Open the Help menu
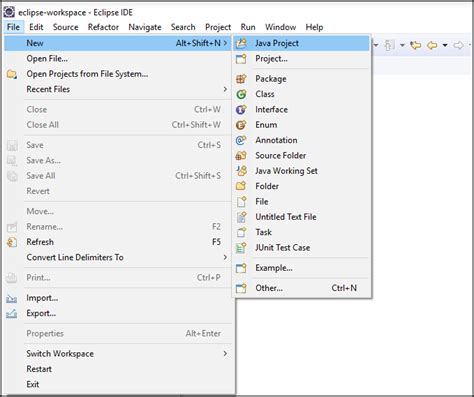The width and height of the screenshot is (474, 397). [314, 27]
